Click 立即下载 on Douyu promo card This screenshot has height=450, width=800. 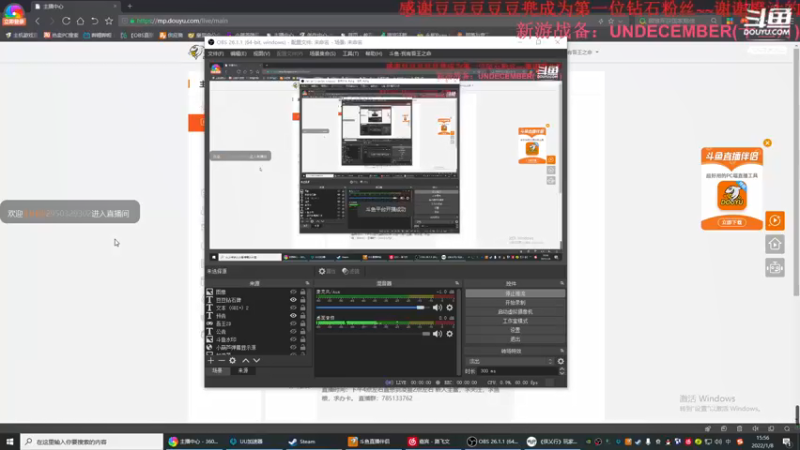click(732, 222)
